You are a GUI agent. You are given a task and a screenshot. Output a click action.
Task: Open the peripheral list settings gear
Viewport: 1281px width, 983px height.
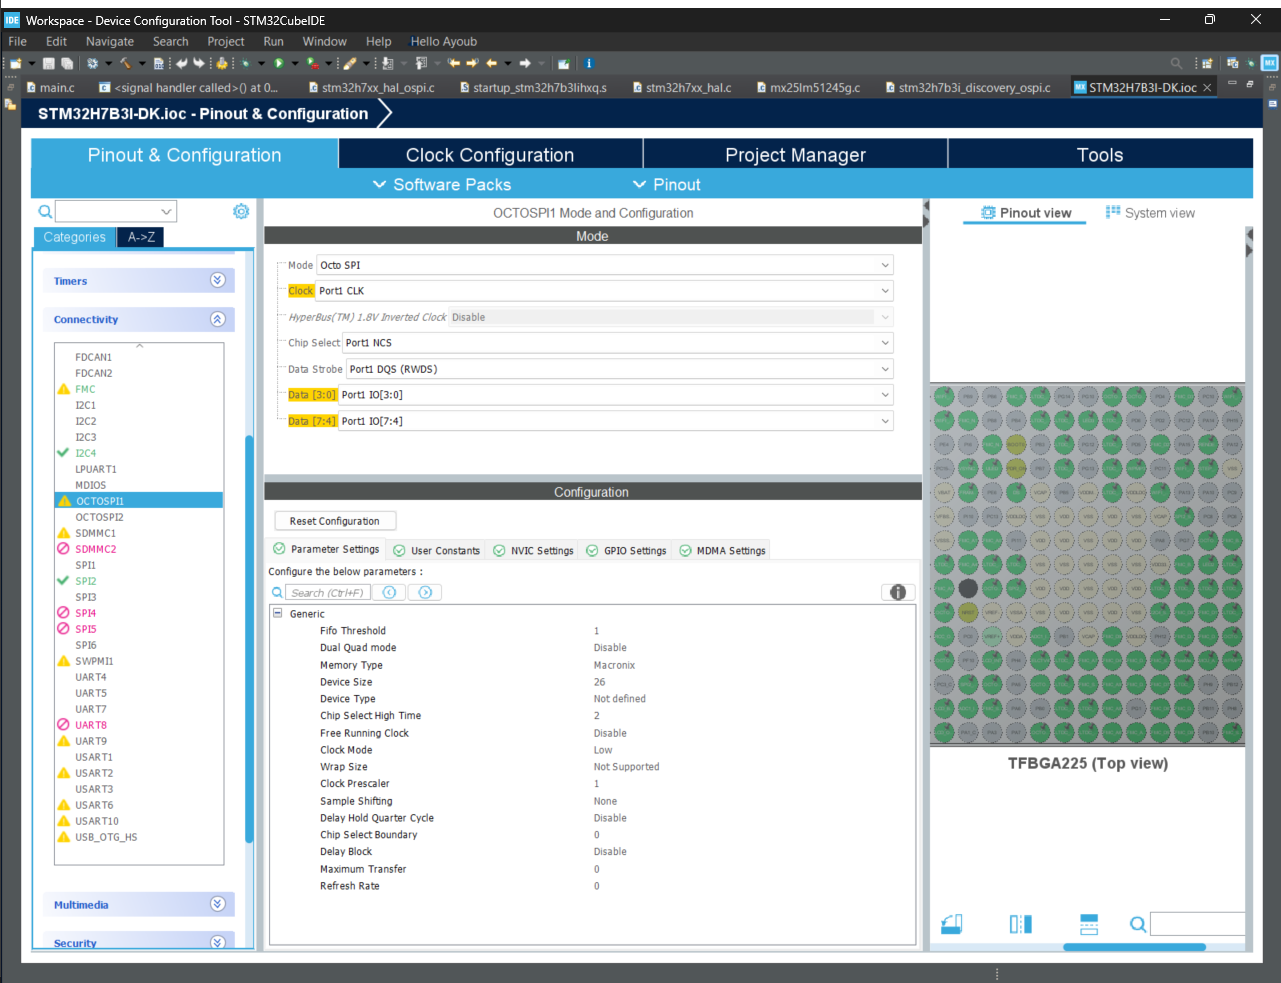point(241,211)
